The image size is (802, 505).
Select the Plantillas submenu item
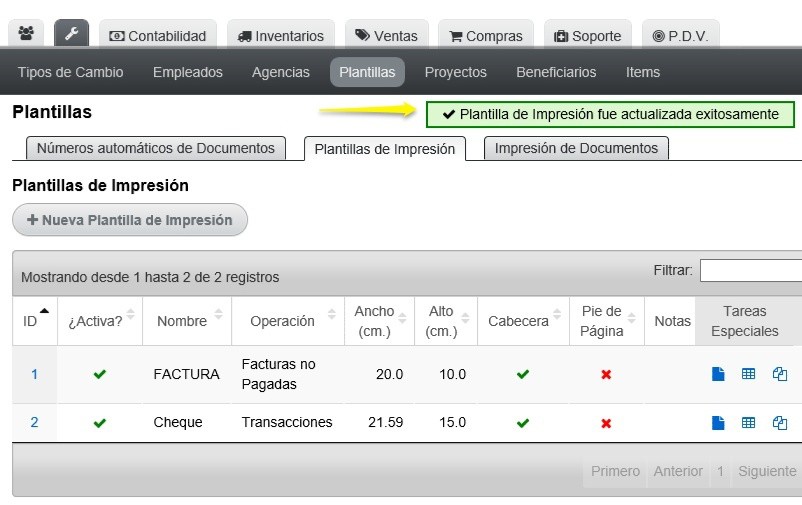pos(367,72)
